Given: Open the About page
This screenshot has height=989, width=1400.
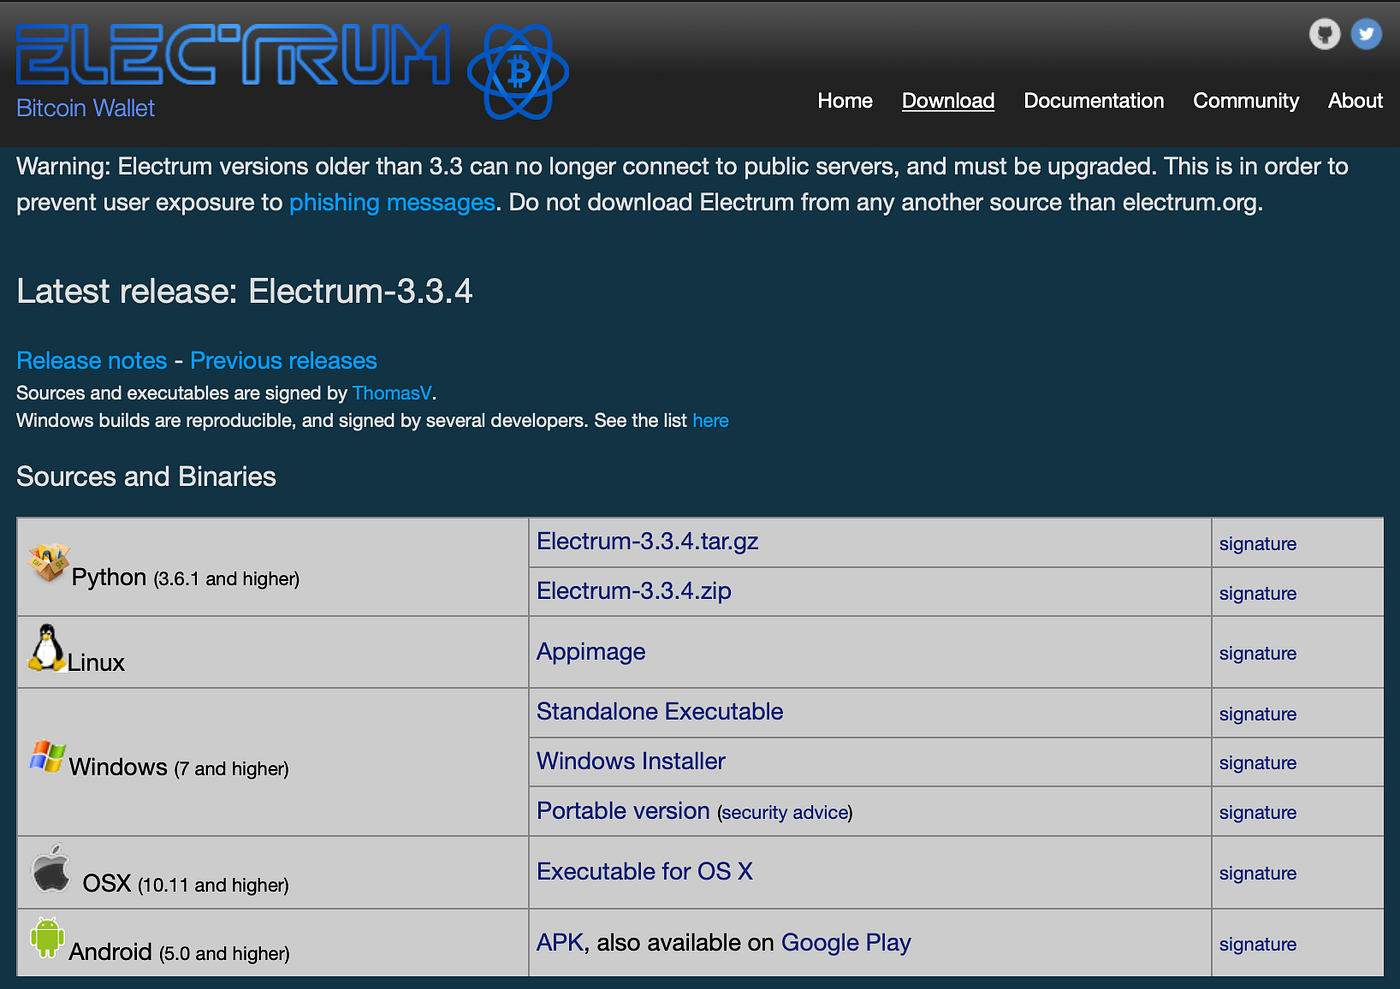Looking at the screenshot, I should pyautogui.click(x=1355, y=101).
